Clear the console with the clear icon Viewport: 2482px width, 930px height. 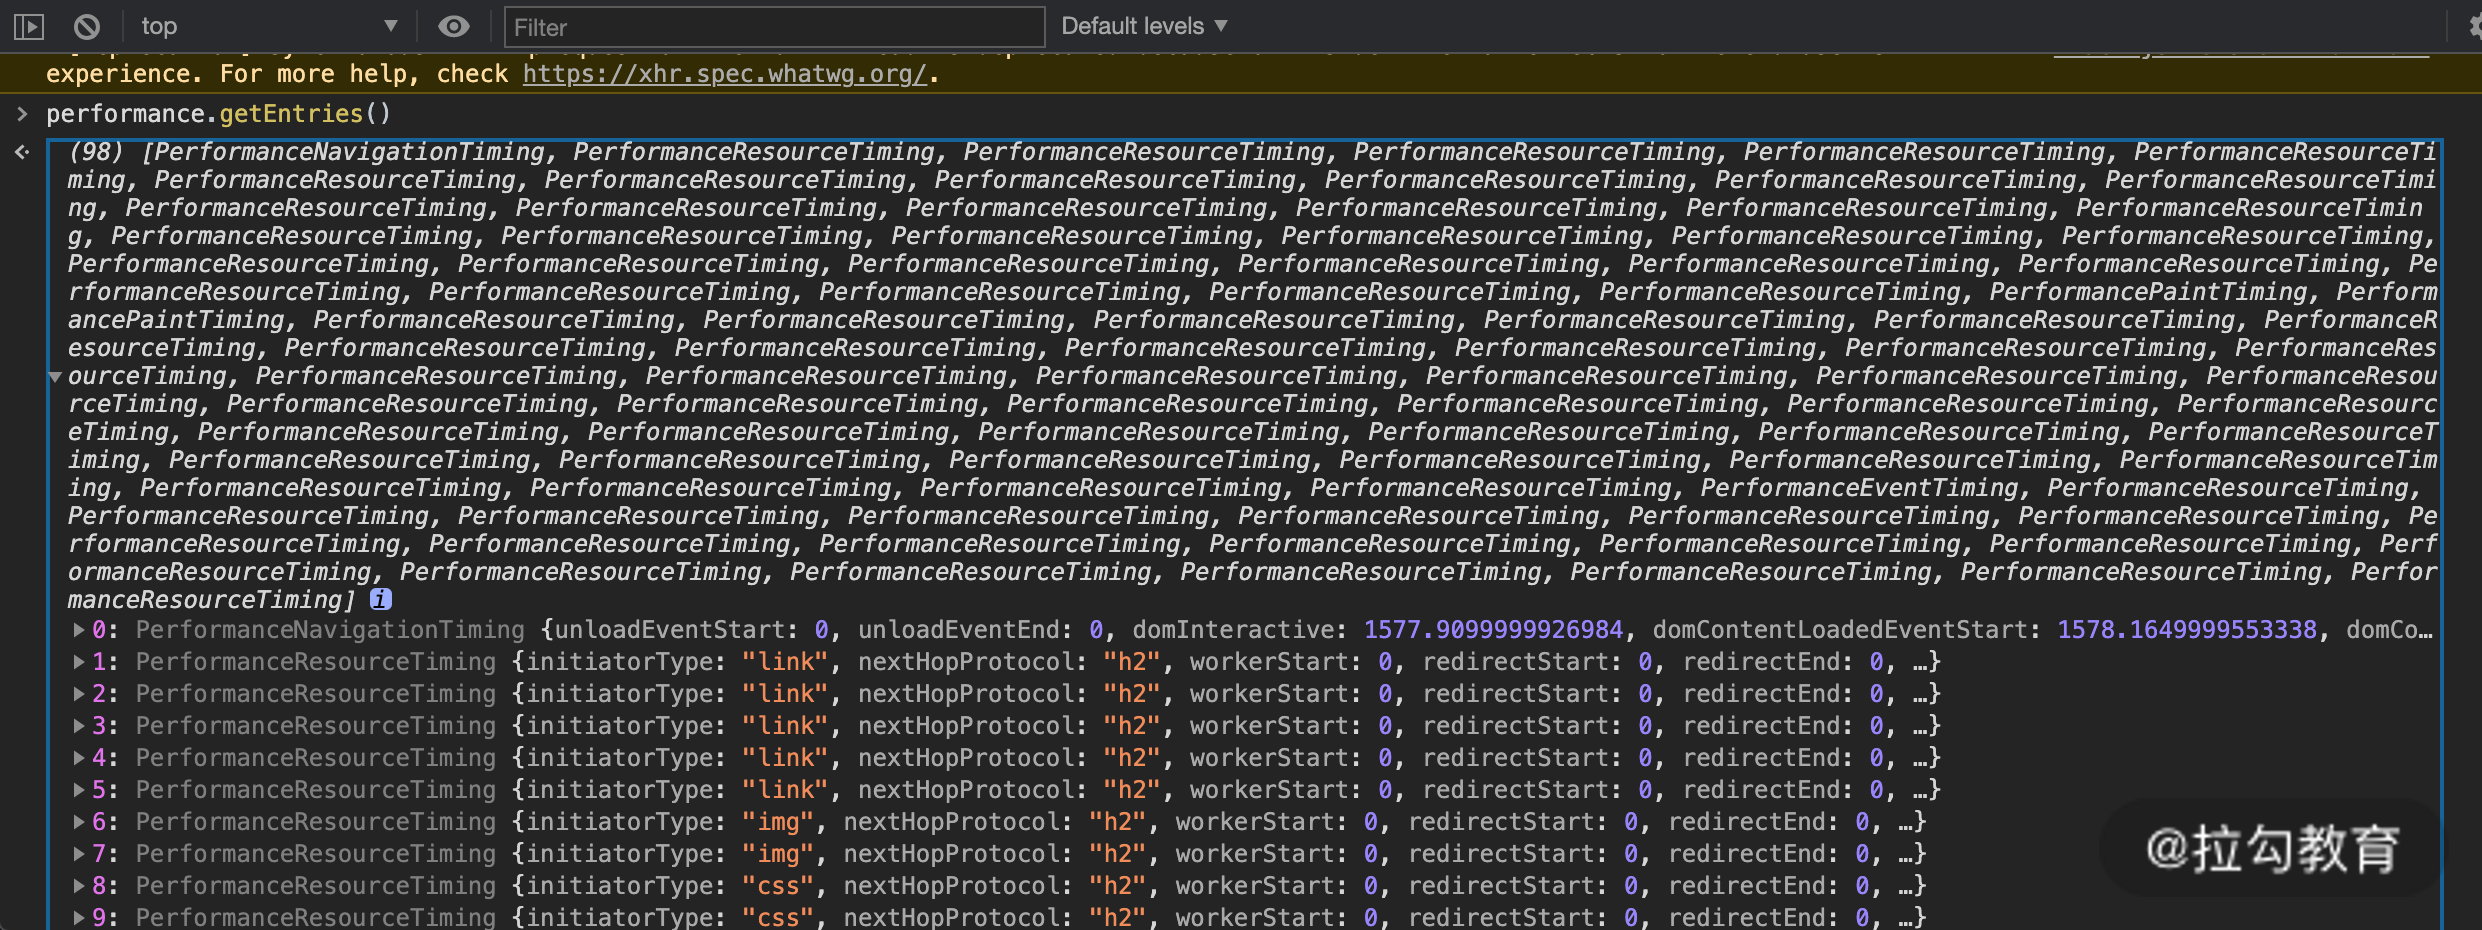[87, 27]
